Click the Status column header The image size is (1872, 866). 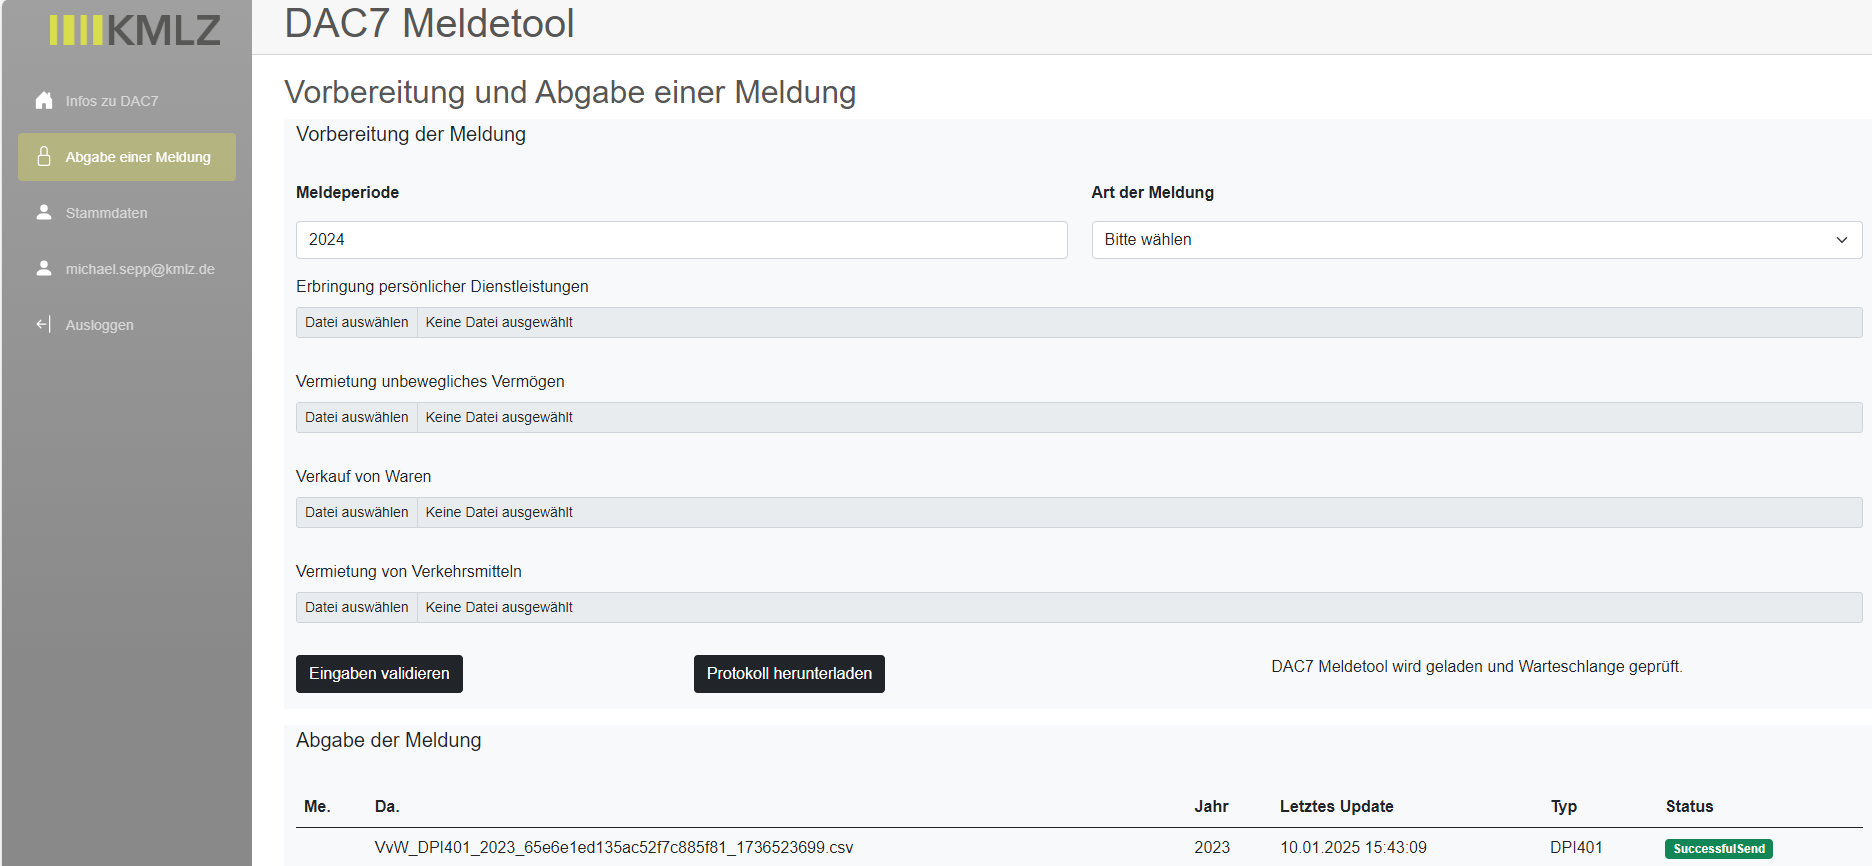[x=1689, y=806]
